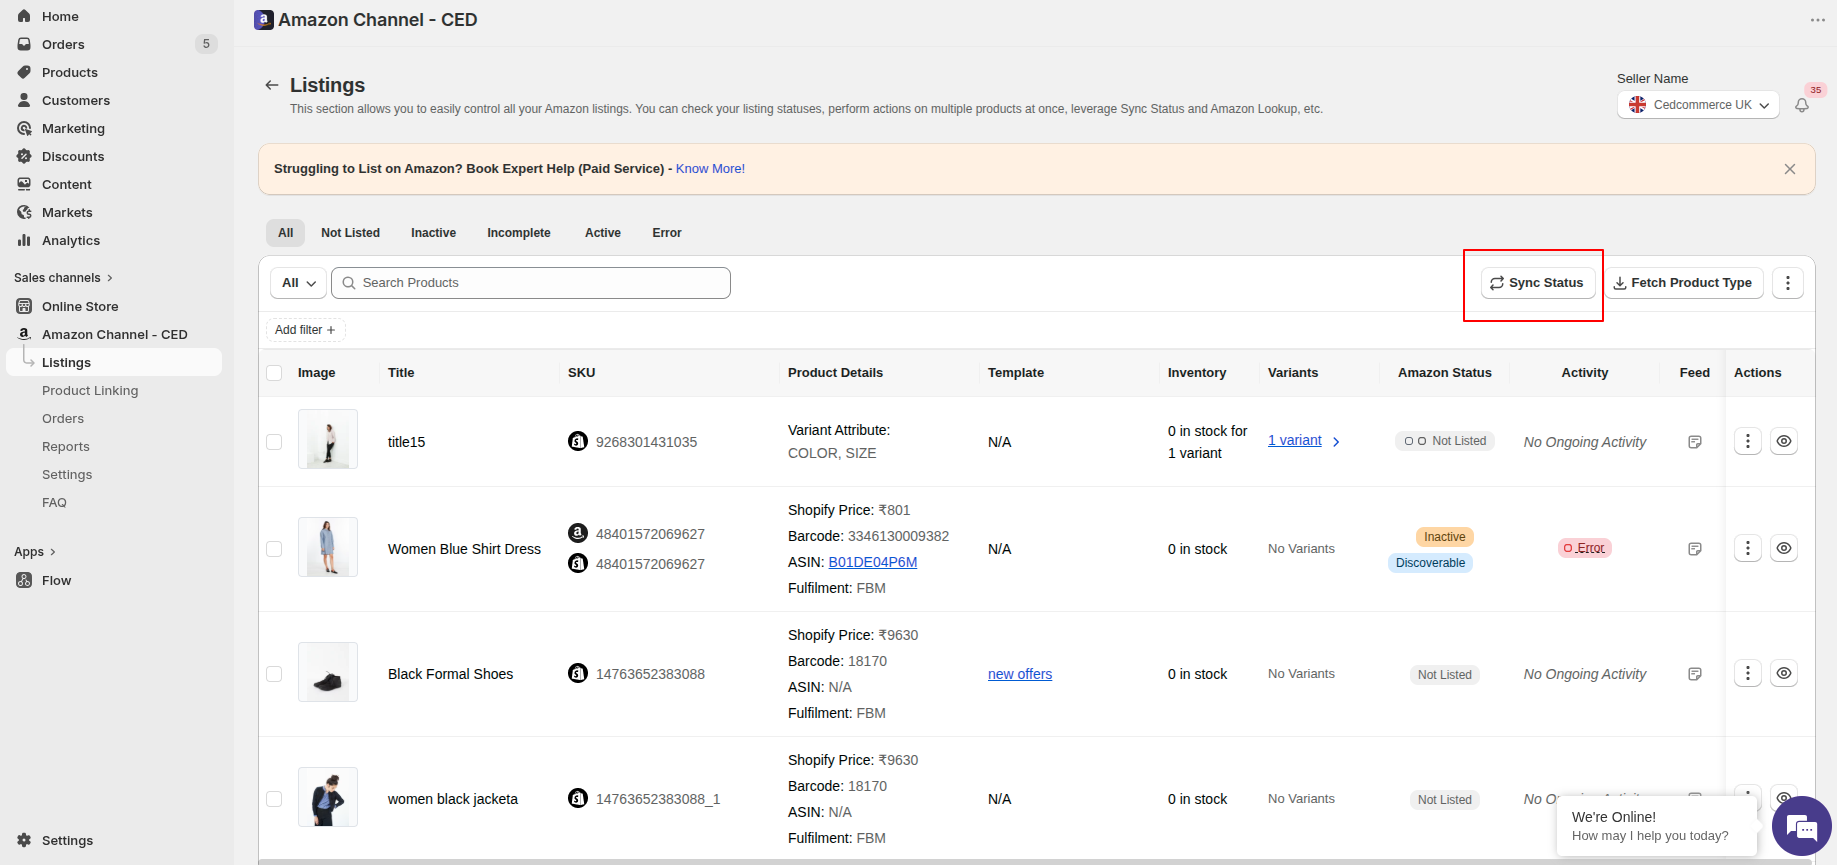Tick the checkbox for Black Formal Shoes
This screenshot has height=865, width=1837.
pos(274,674)
